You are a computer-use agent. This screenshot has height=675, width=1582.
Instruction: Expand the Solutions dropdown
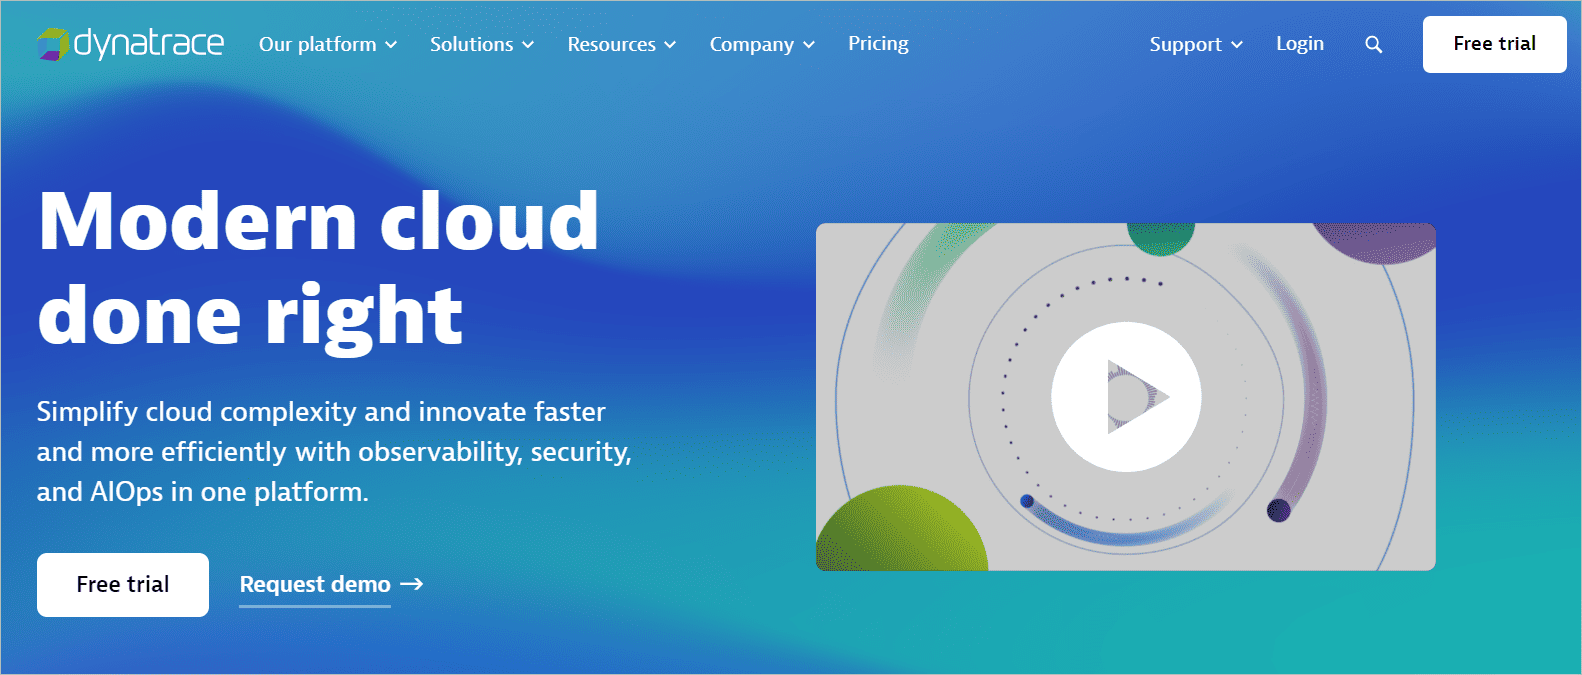(x=482, y=44)
